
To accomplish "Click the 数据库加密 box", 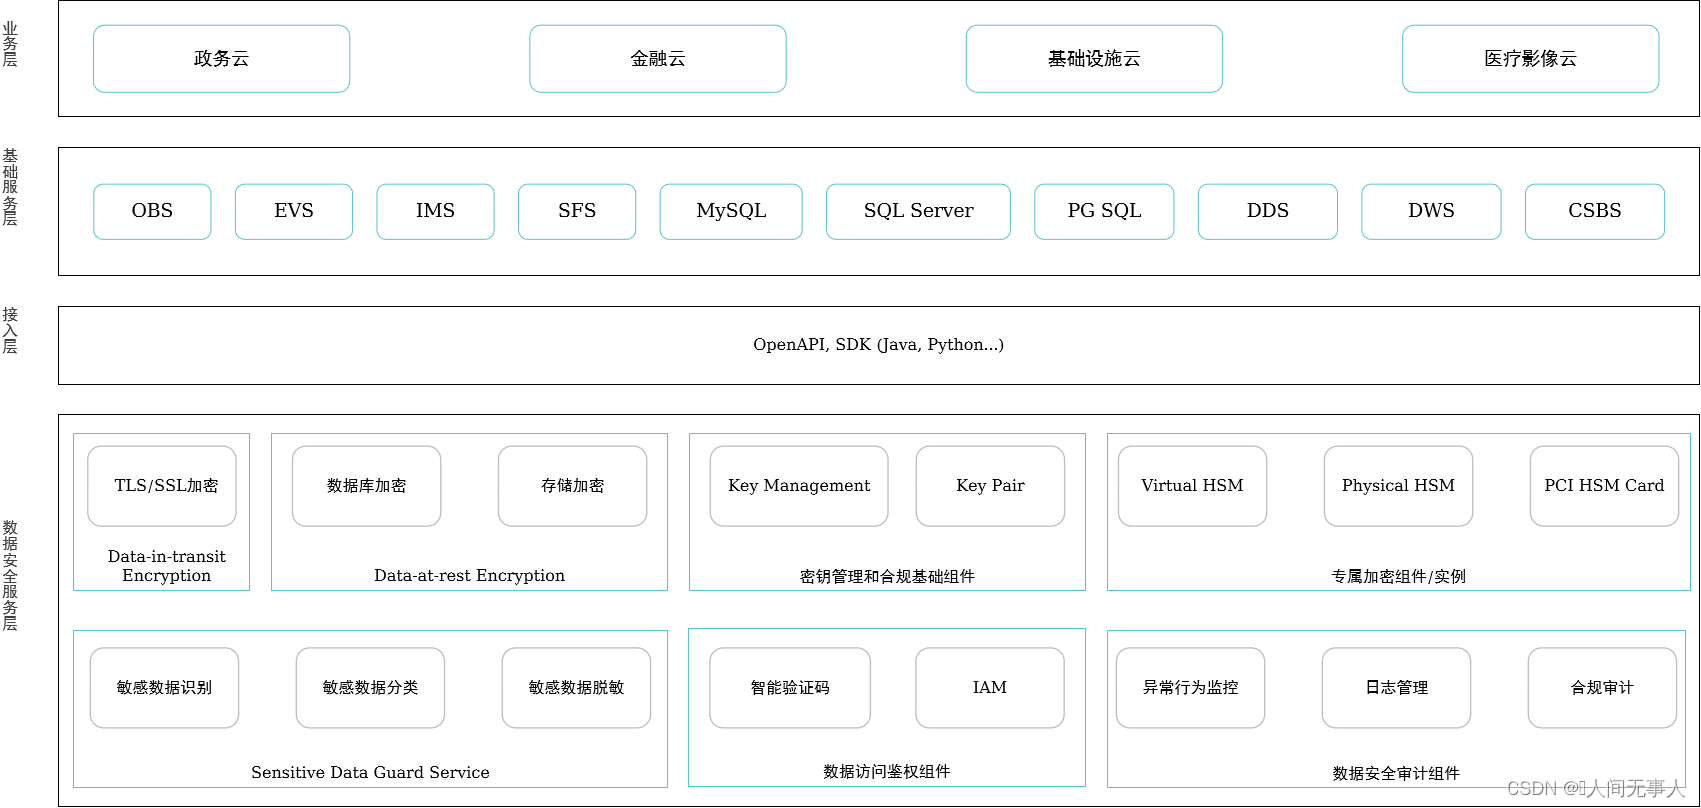I will pos(366,486).
